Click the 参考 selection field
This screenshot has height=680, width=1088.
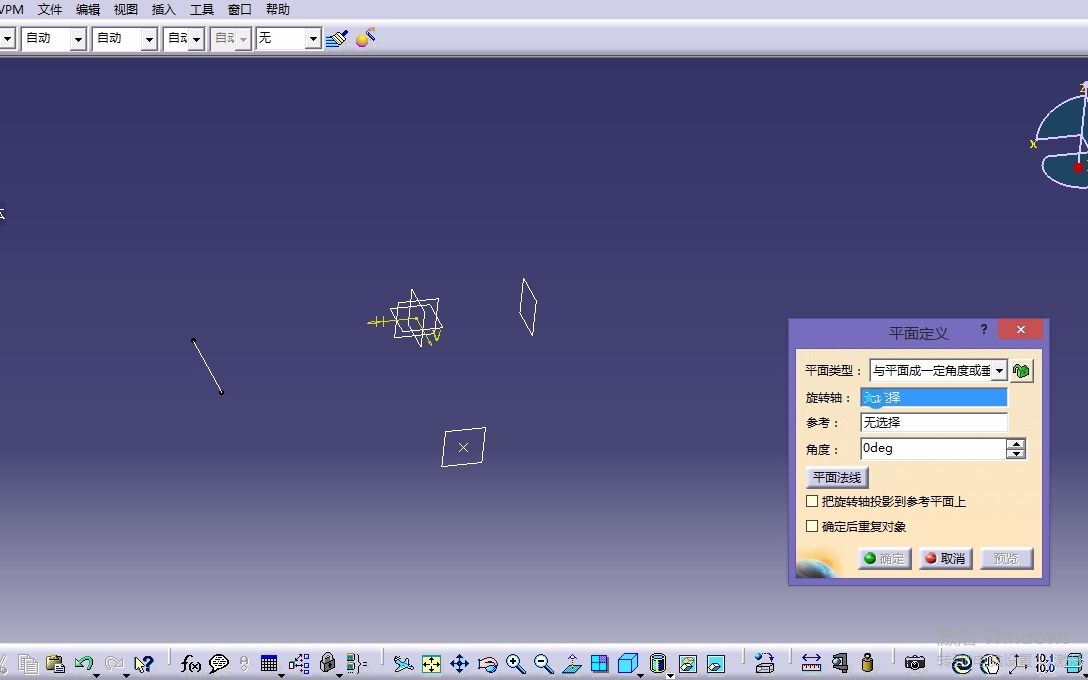(934, 422)
